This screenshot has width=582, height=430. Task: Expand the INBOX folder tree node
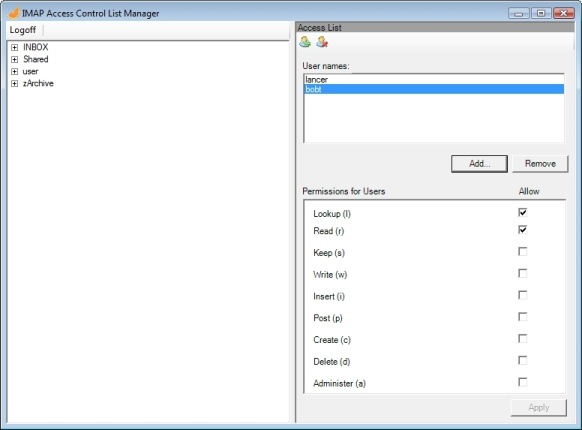pos(14,48)
